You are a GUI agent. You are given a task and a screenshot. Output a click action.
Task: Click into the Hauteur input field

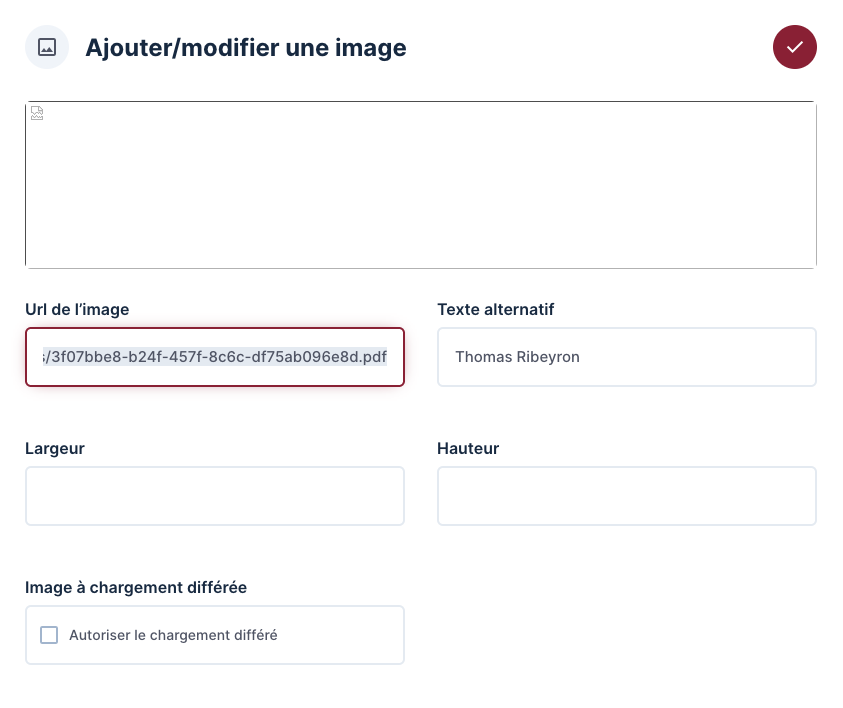[x=627, y=496]
